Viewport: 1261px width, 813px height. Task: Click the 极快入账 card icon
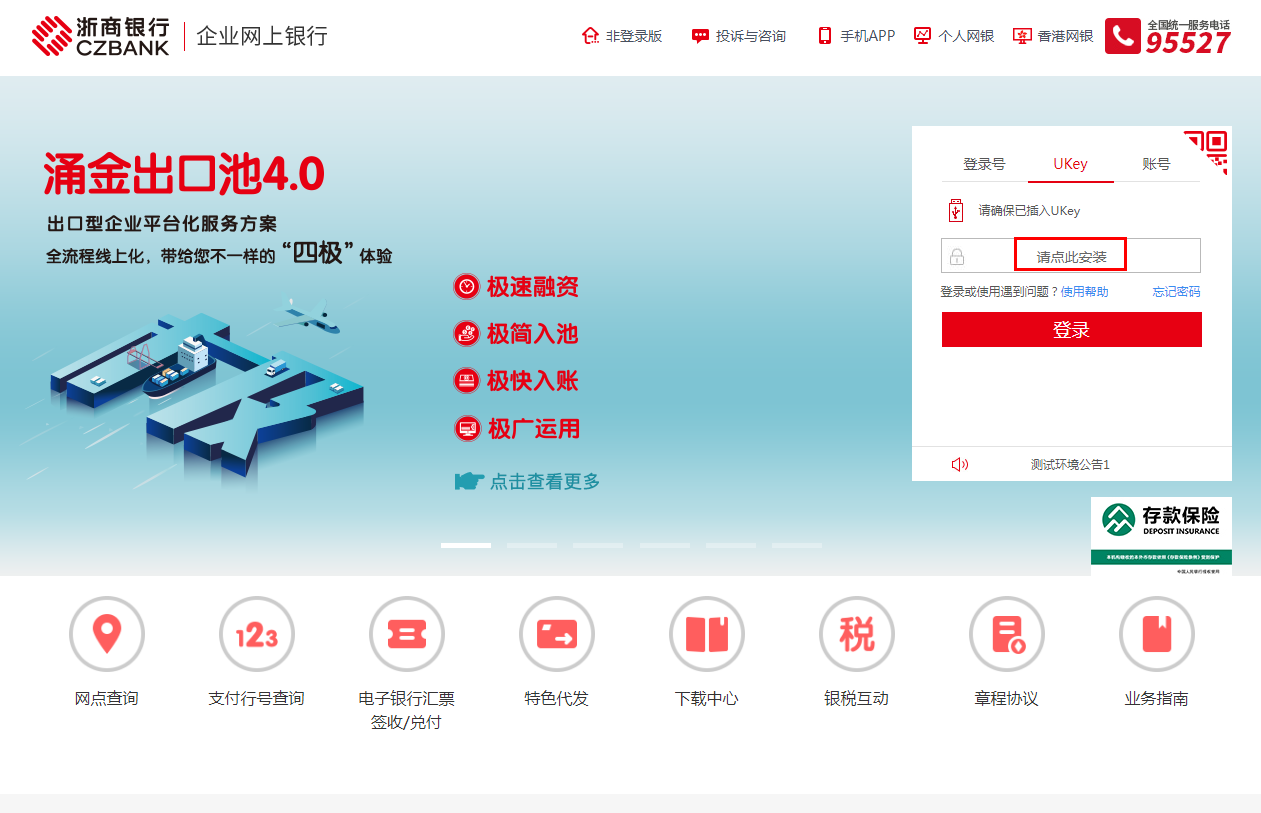click(467, 381)
